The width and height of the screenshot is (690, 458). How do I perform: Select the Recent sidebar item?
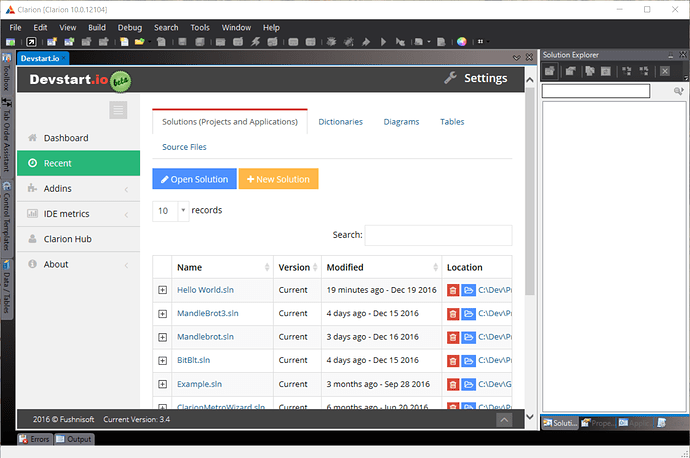pos(78,163)
